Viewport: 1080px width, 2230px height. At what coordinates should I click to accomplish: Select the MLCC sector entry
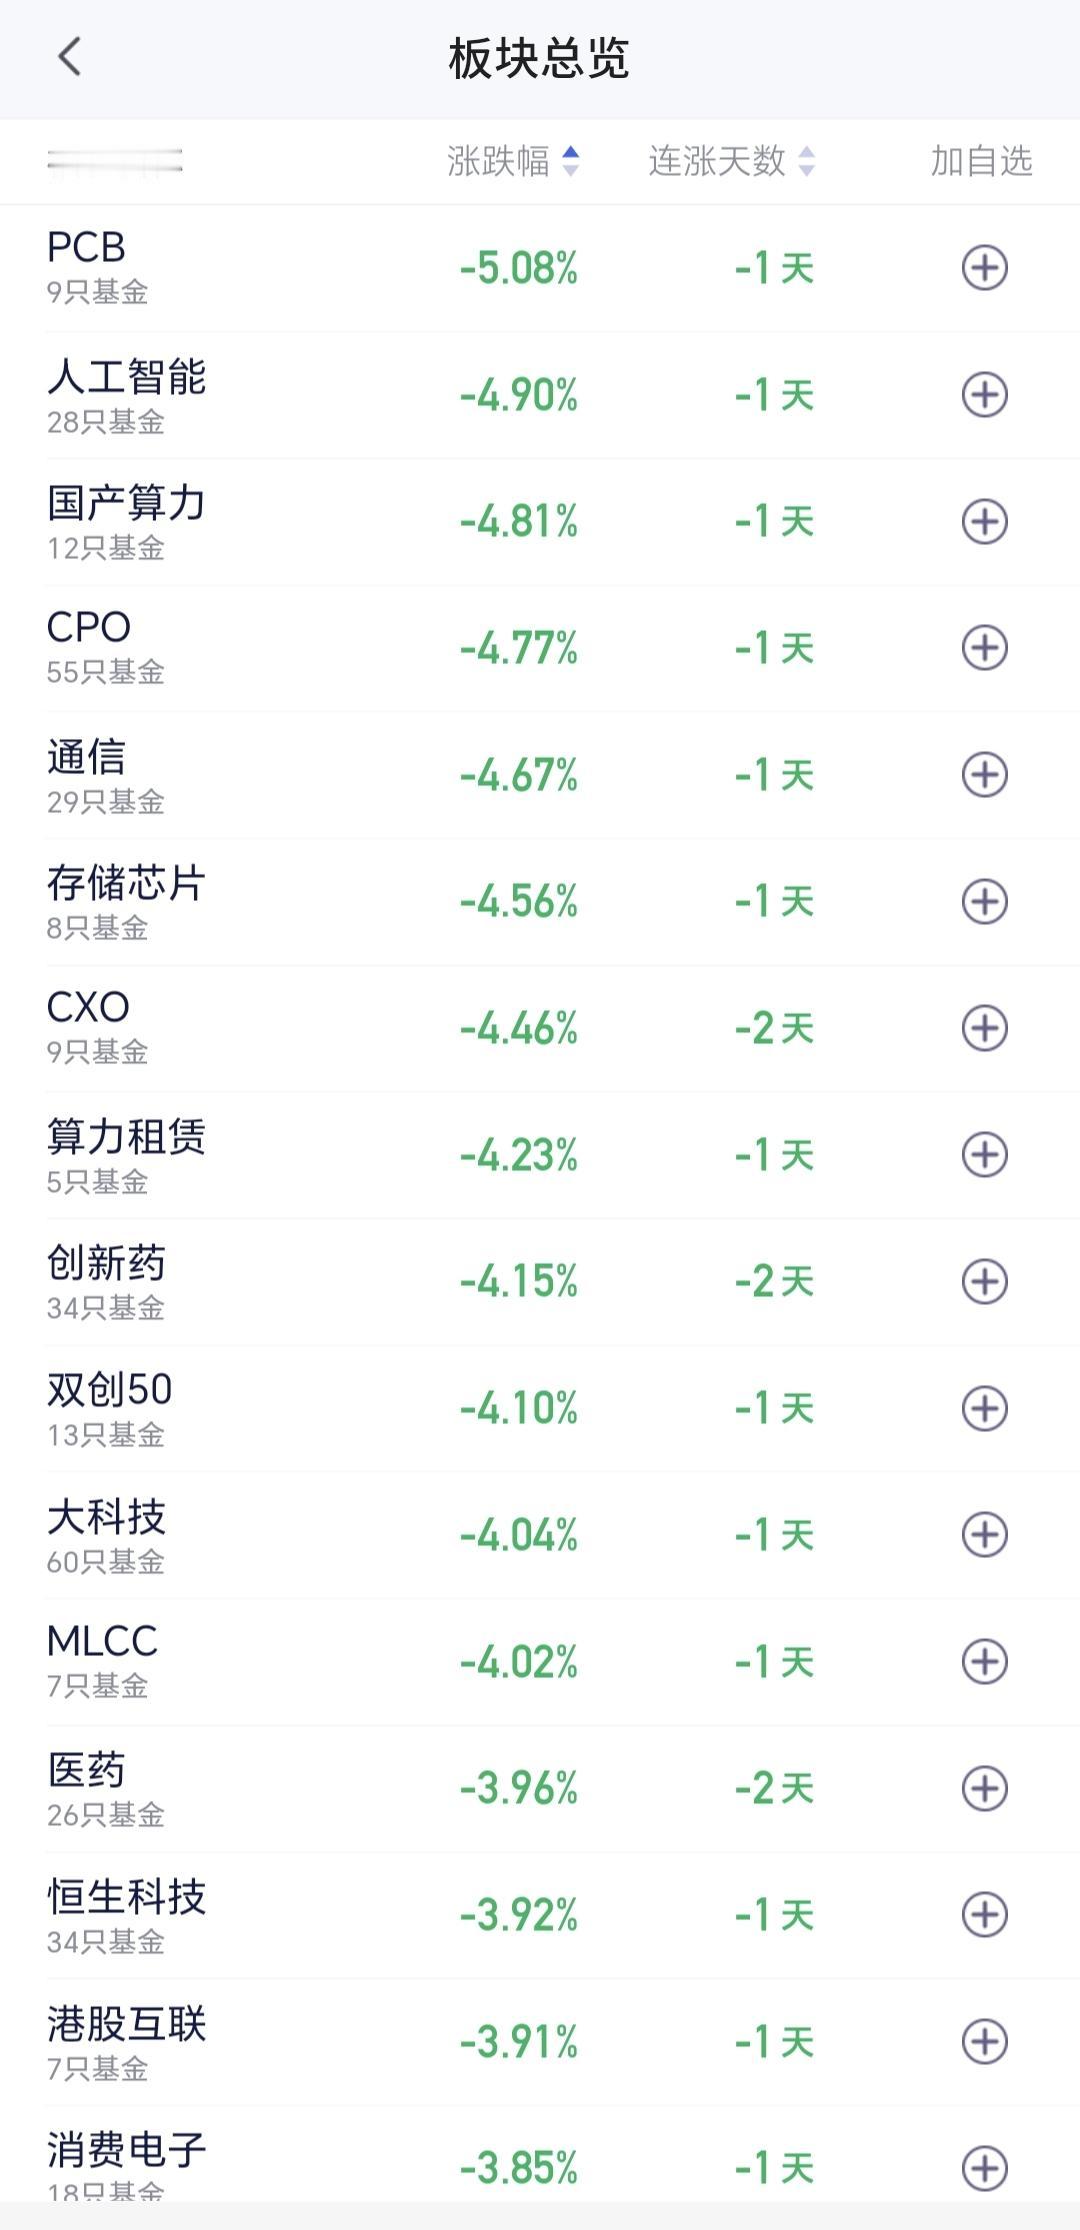(540, 1662)
